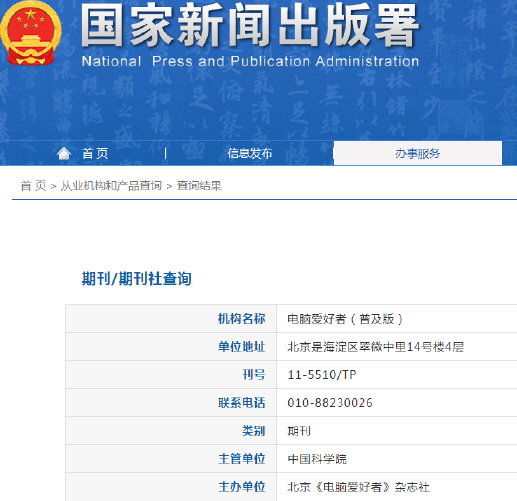This screenshot has width=517, height=501.
Task: Select the value 北京《电脑爱好者》杂志社
Action: pos(358,487)
